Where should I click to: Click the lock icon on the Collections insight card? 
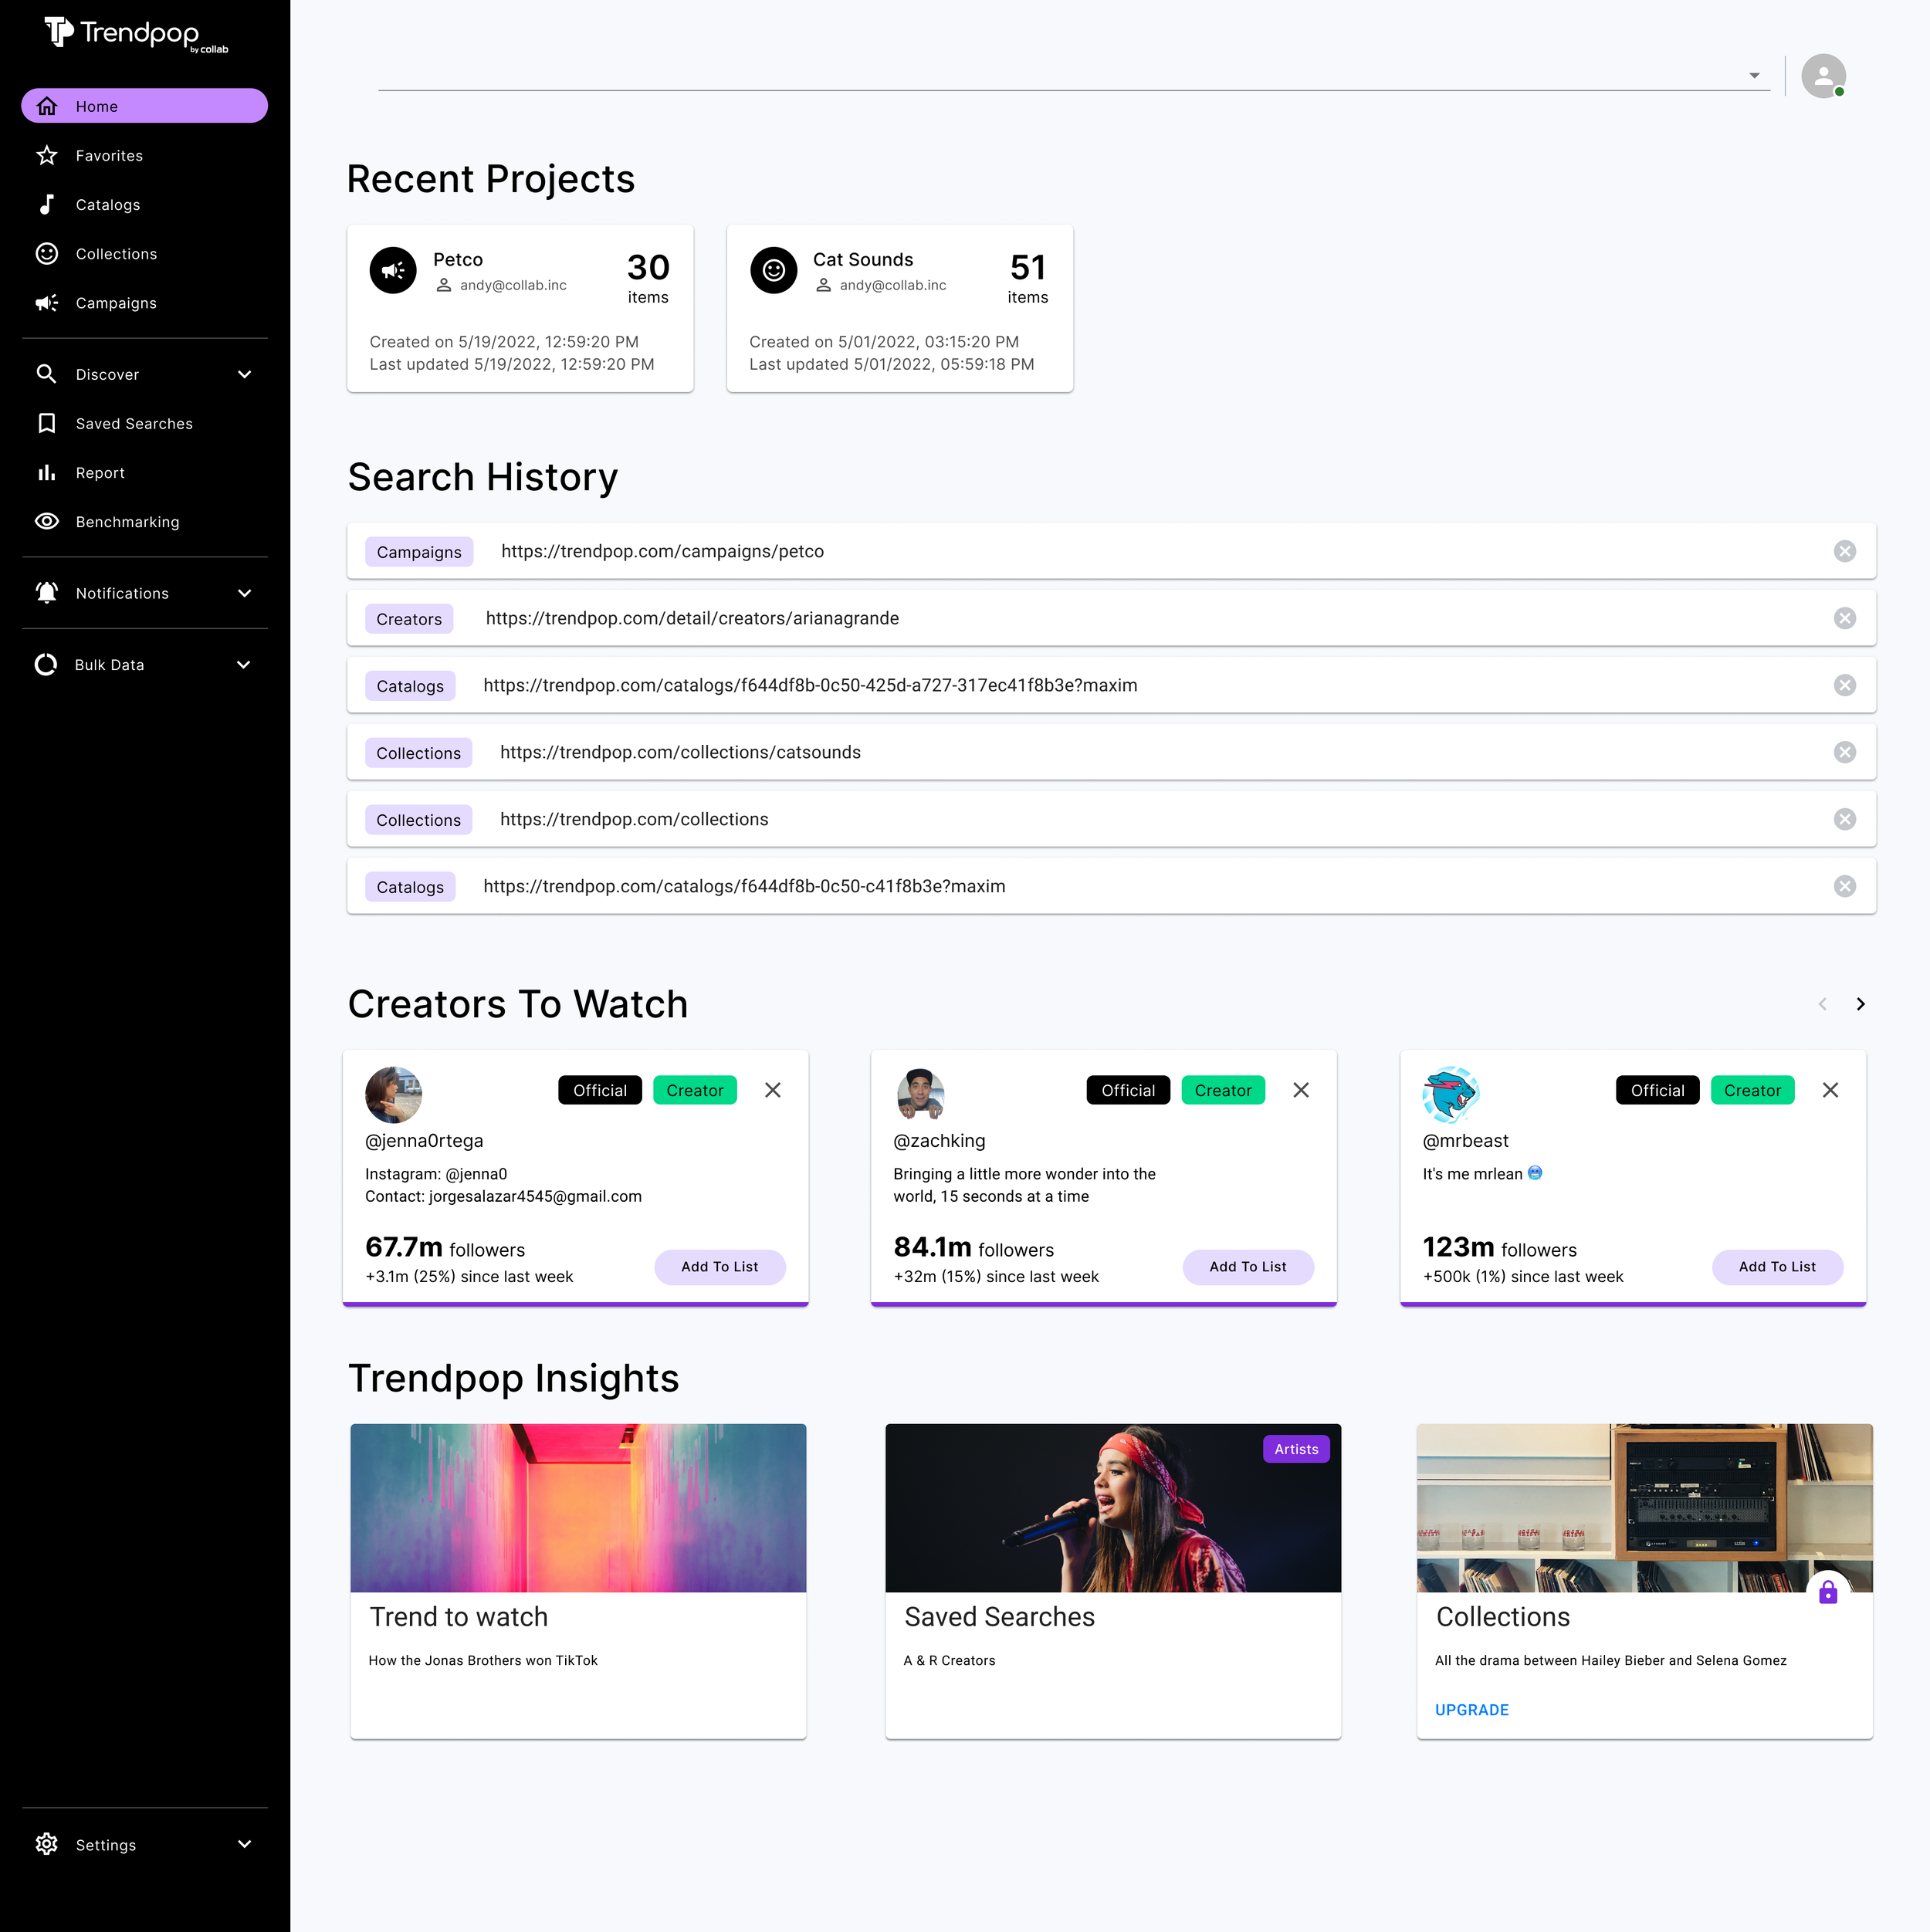1829,1592
